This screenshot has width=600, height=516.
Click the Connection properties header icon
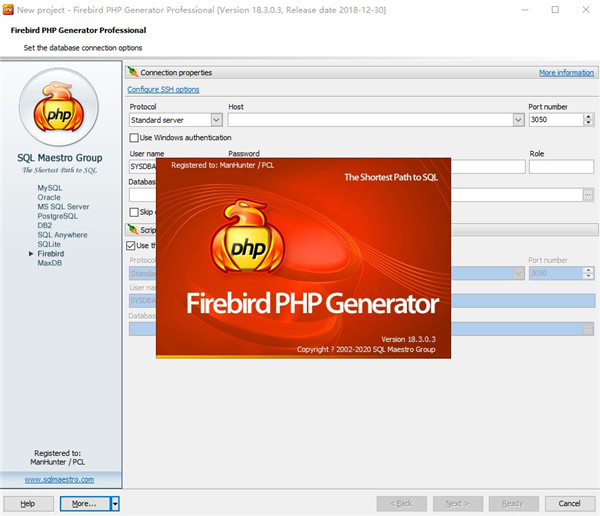click(x=133, y=72)
